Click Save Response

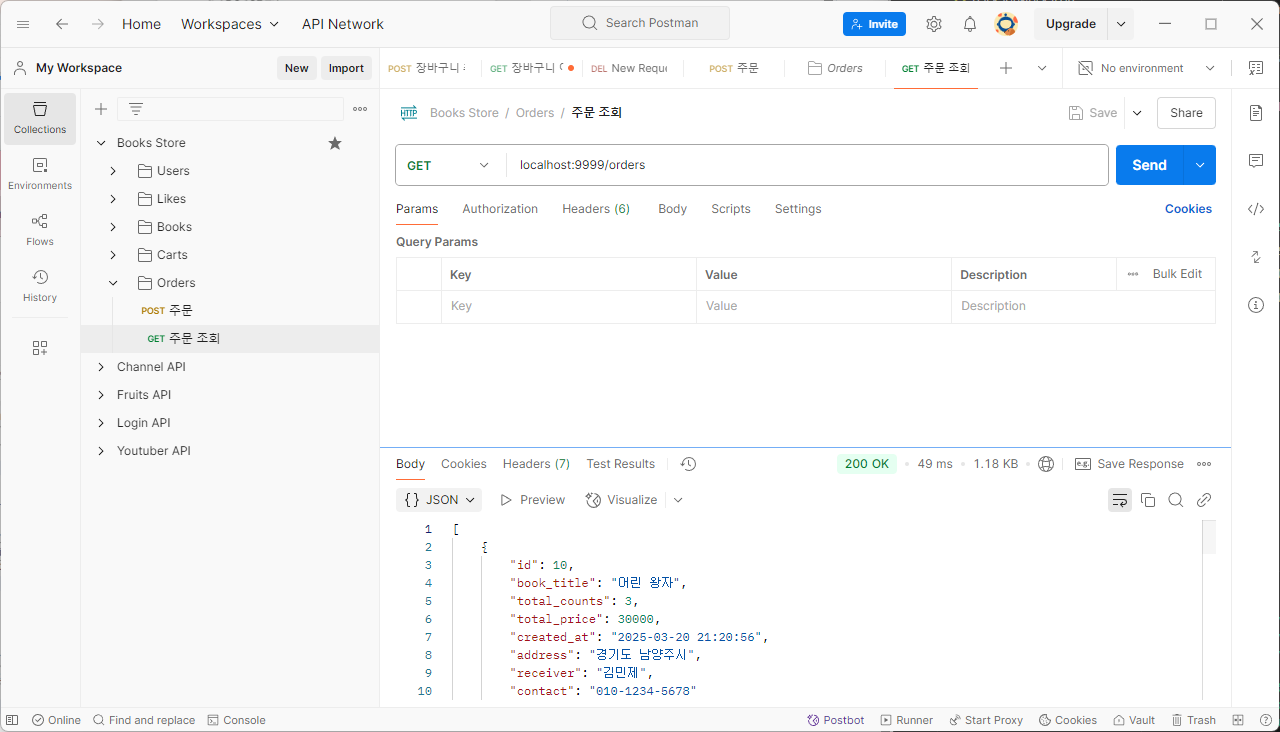coord(1129,464)
